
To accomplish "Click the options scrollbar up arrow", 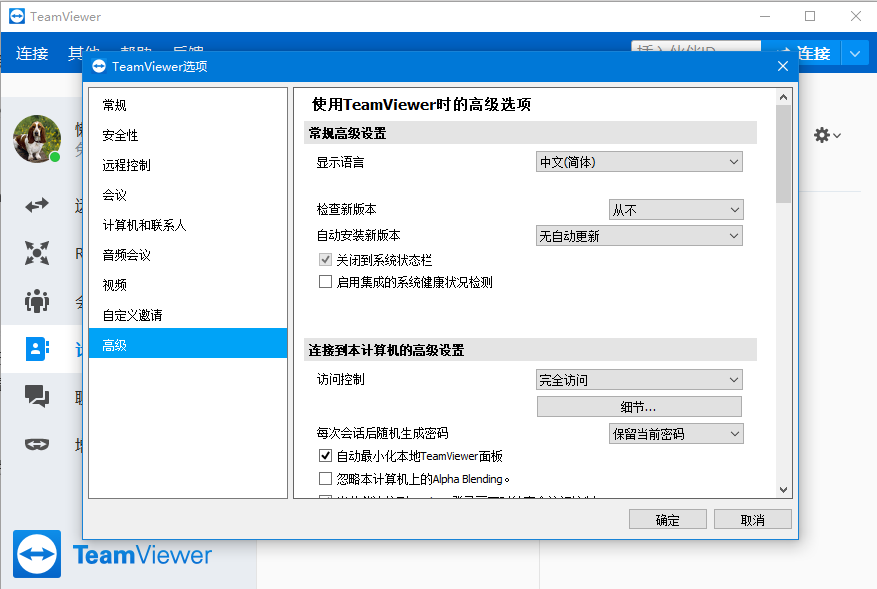I will tap(783, 97).
